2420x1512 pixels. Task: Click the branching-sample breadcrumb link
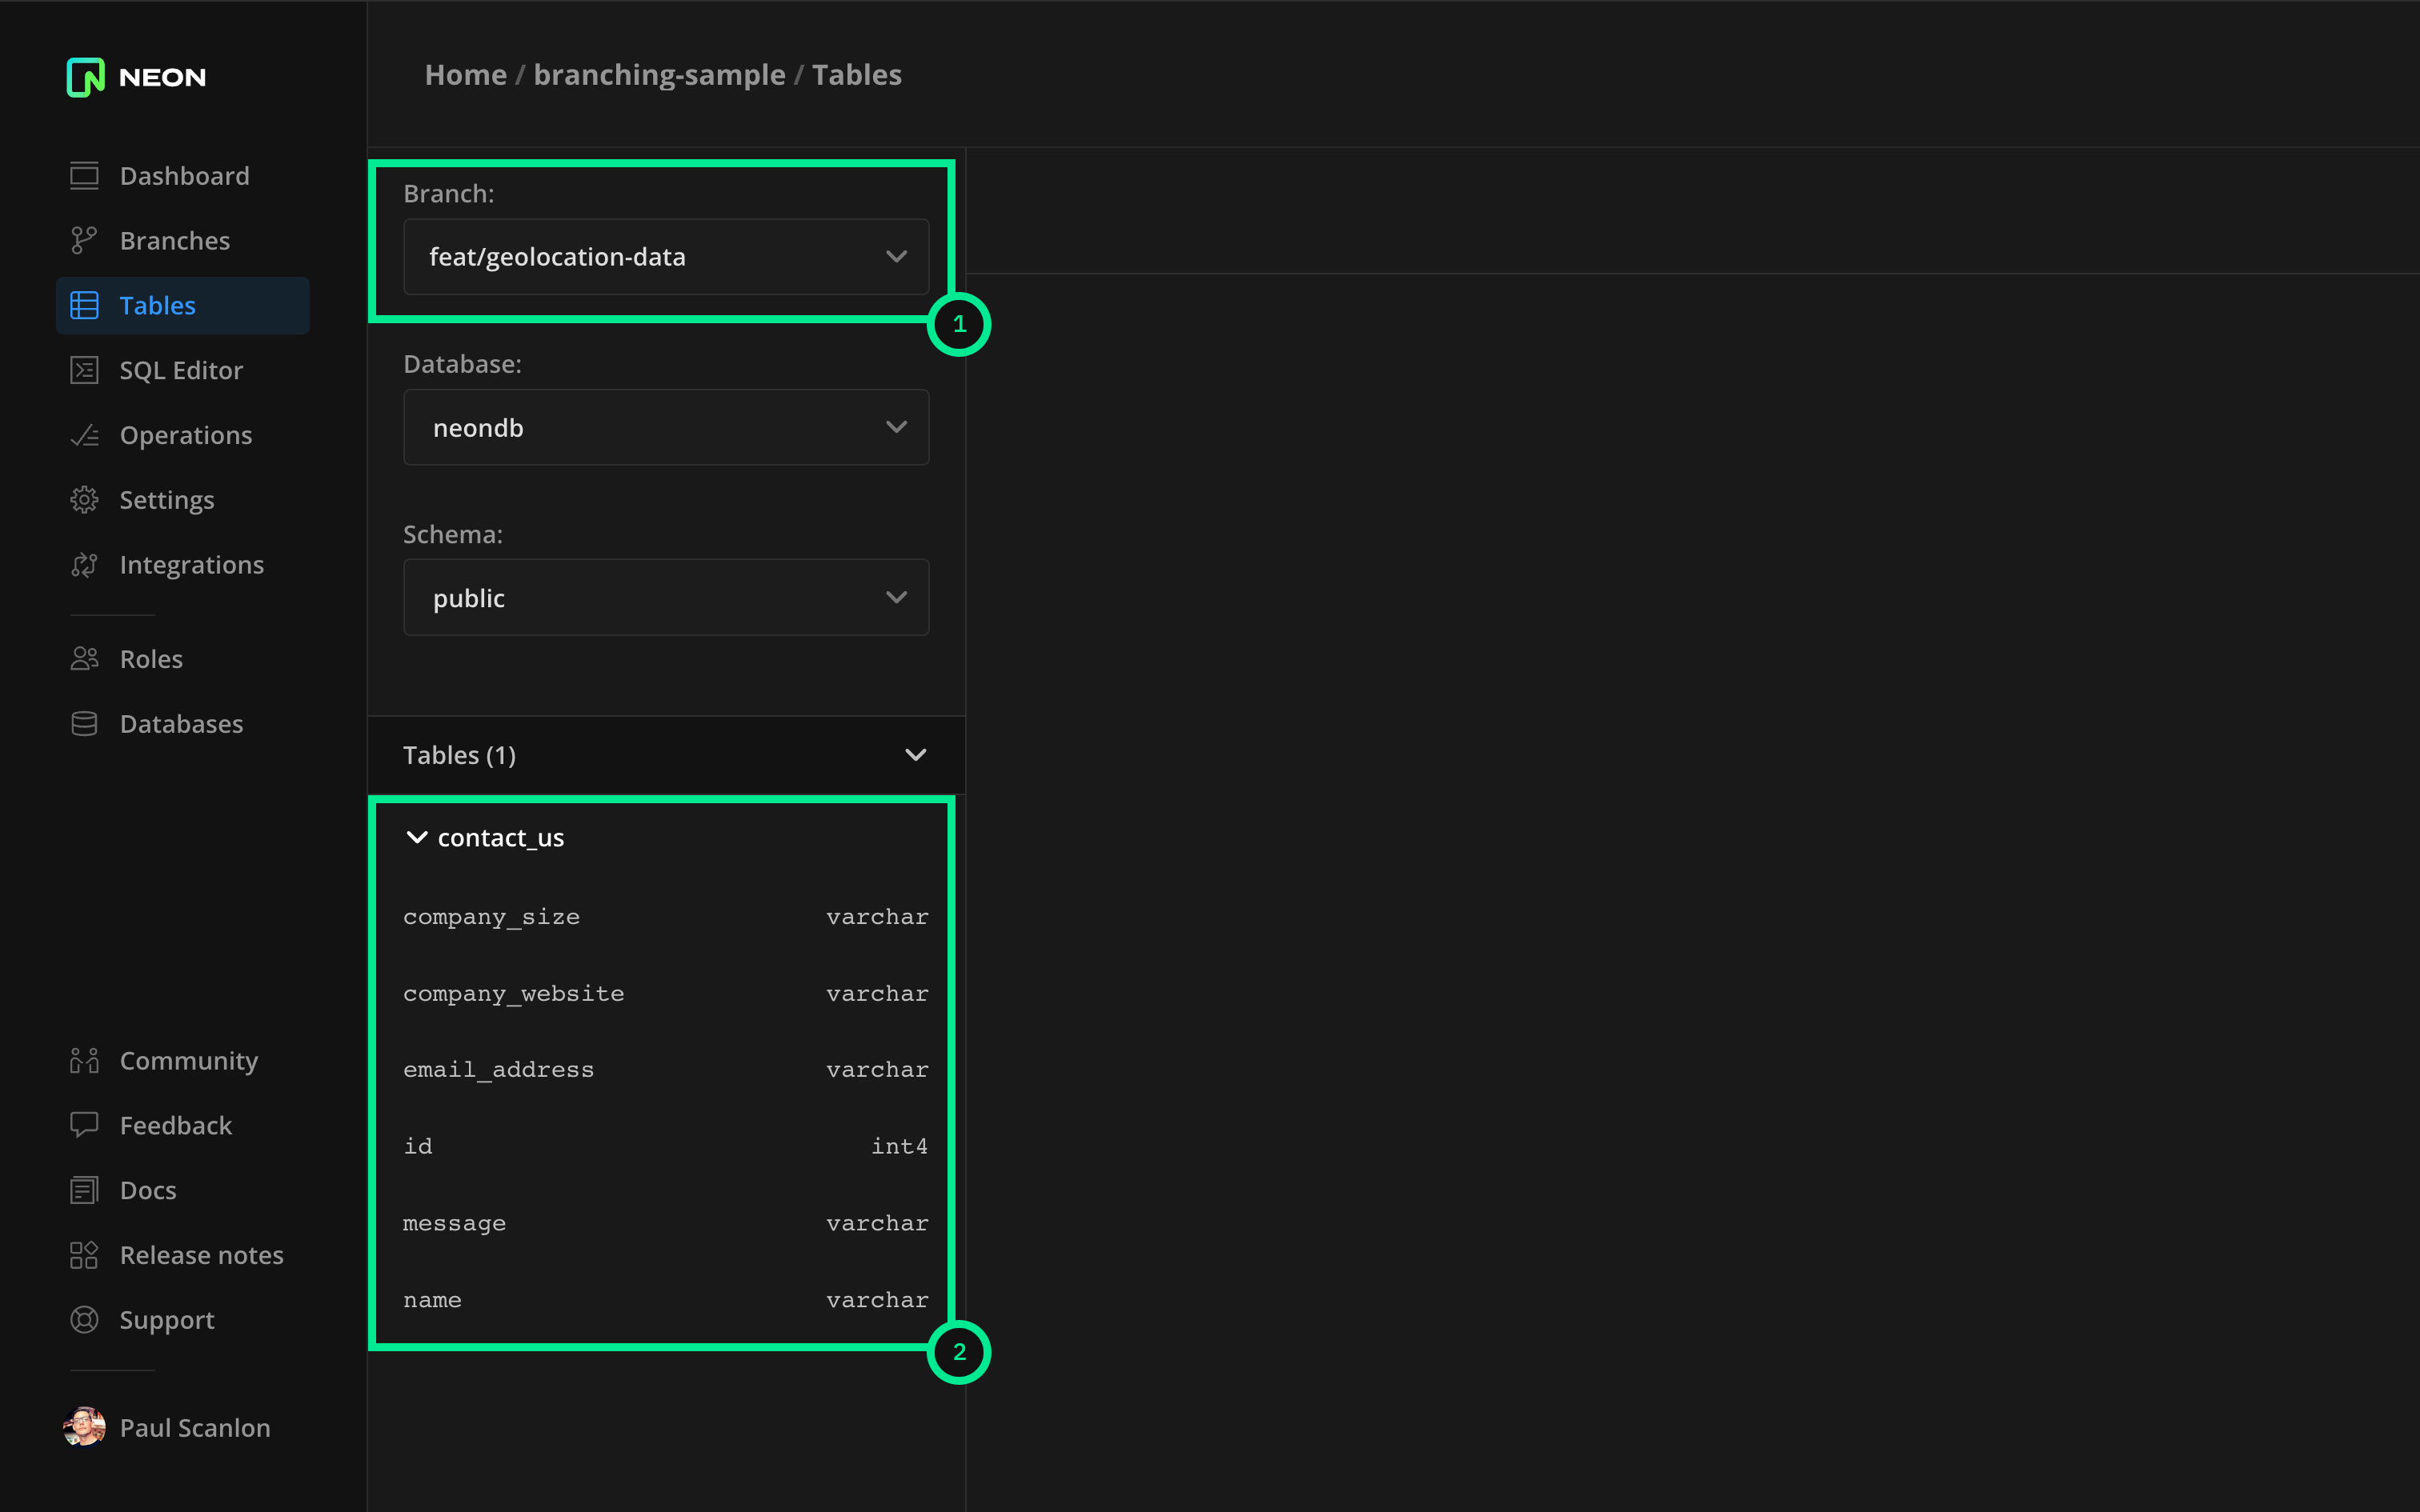[659, 75]
